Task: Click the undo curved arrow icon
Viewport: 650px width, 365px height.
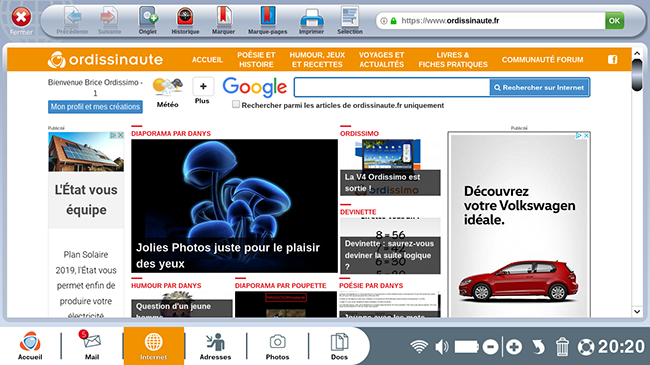Action: coord(538,347)
